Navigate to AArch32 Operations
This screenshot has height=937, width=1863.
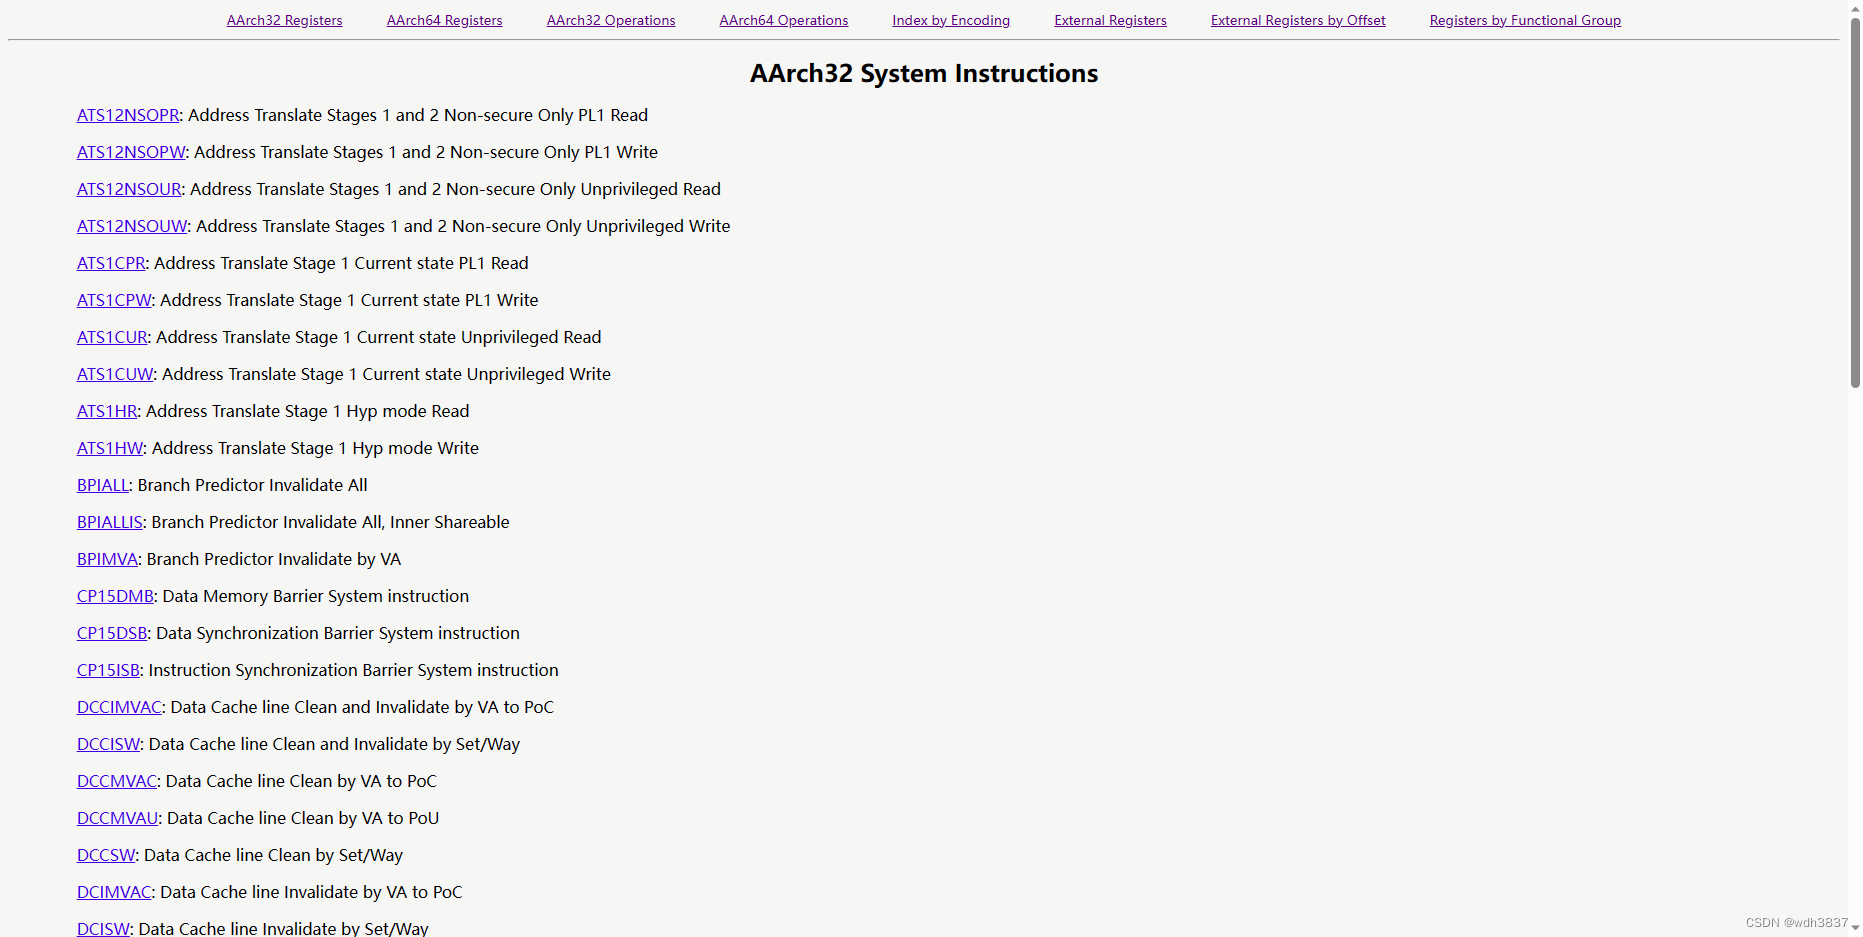(x=610, y=20)
